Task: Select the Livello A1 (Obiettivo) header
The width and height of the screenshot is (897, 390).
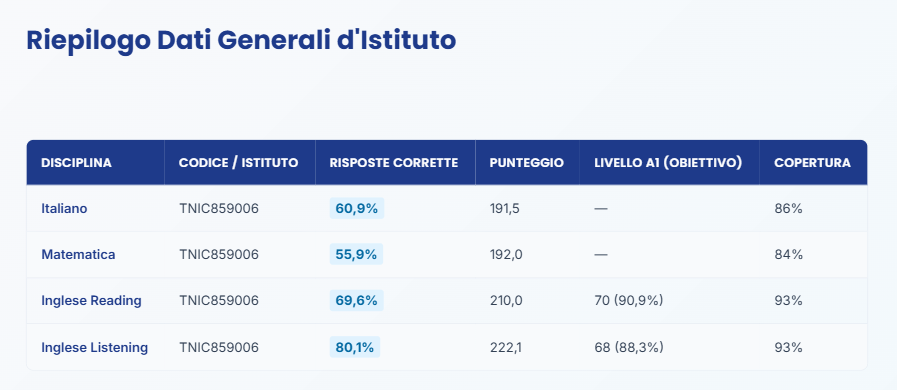Action: [x=669, y=162]
